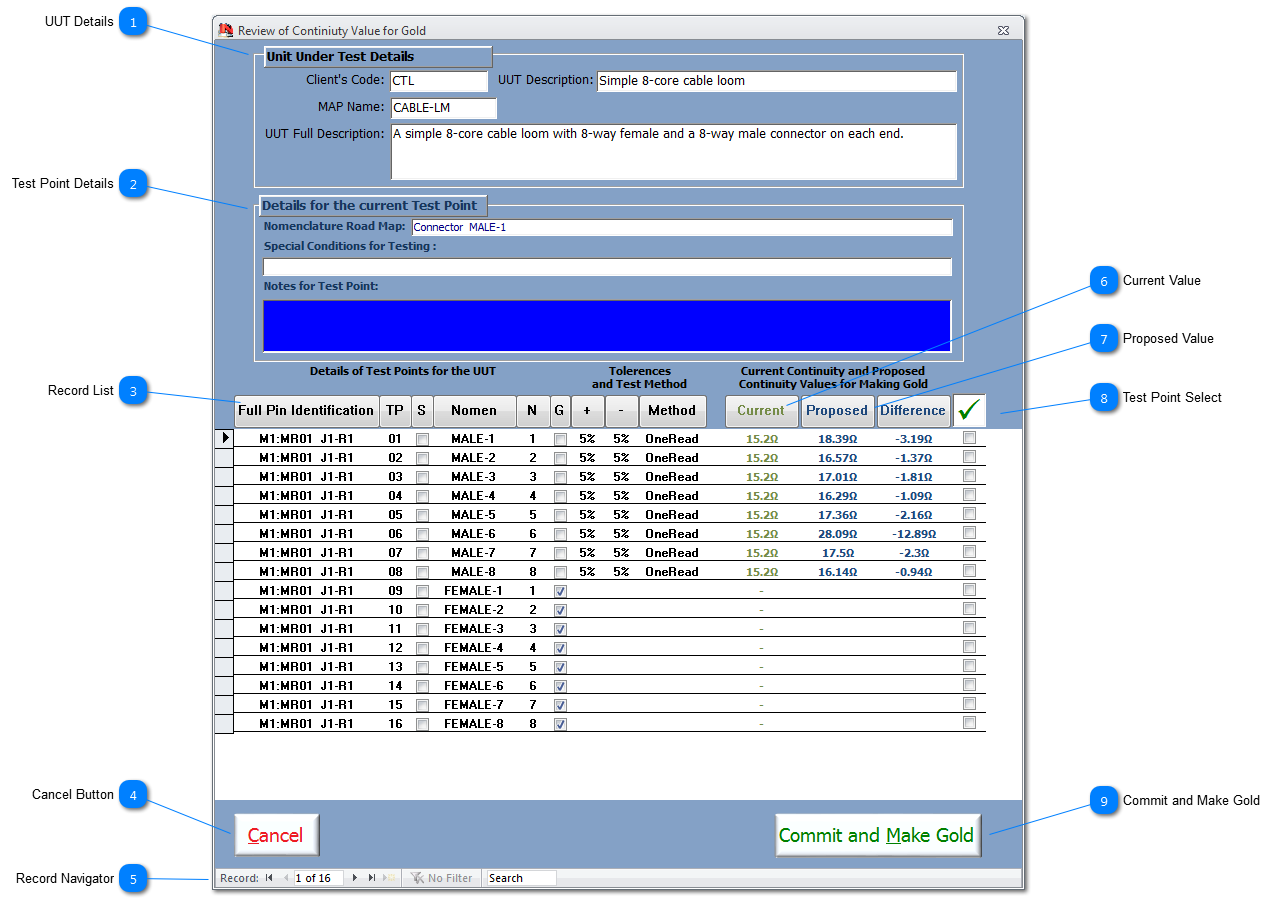Click the Difference column header

tap(912, 411)
